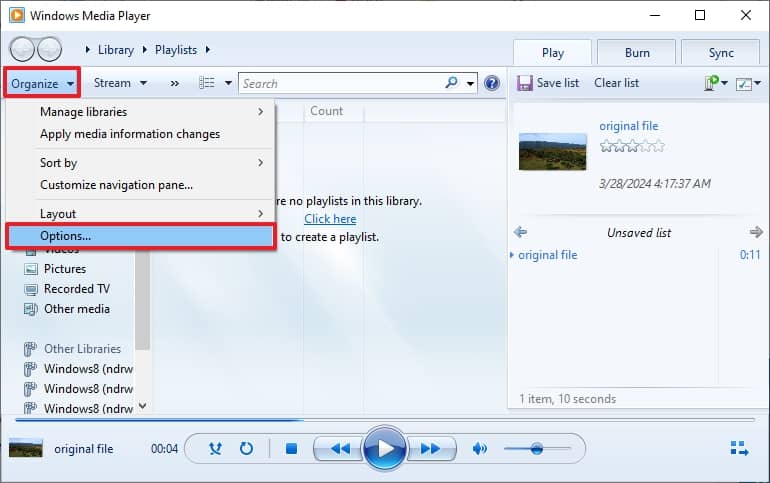This screenshot has height=483, width=770.
Task: Rate original file with star rating
Action: (x=632, y=146)
